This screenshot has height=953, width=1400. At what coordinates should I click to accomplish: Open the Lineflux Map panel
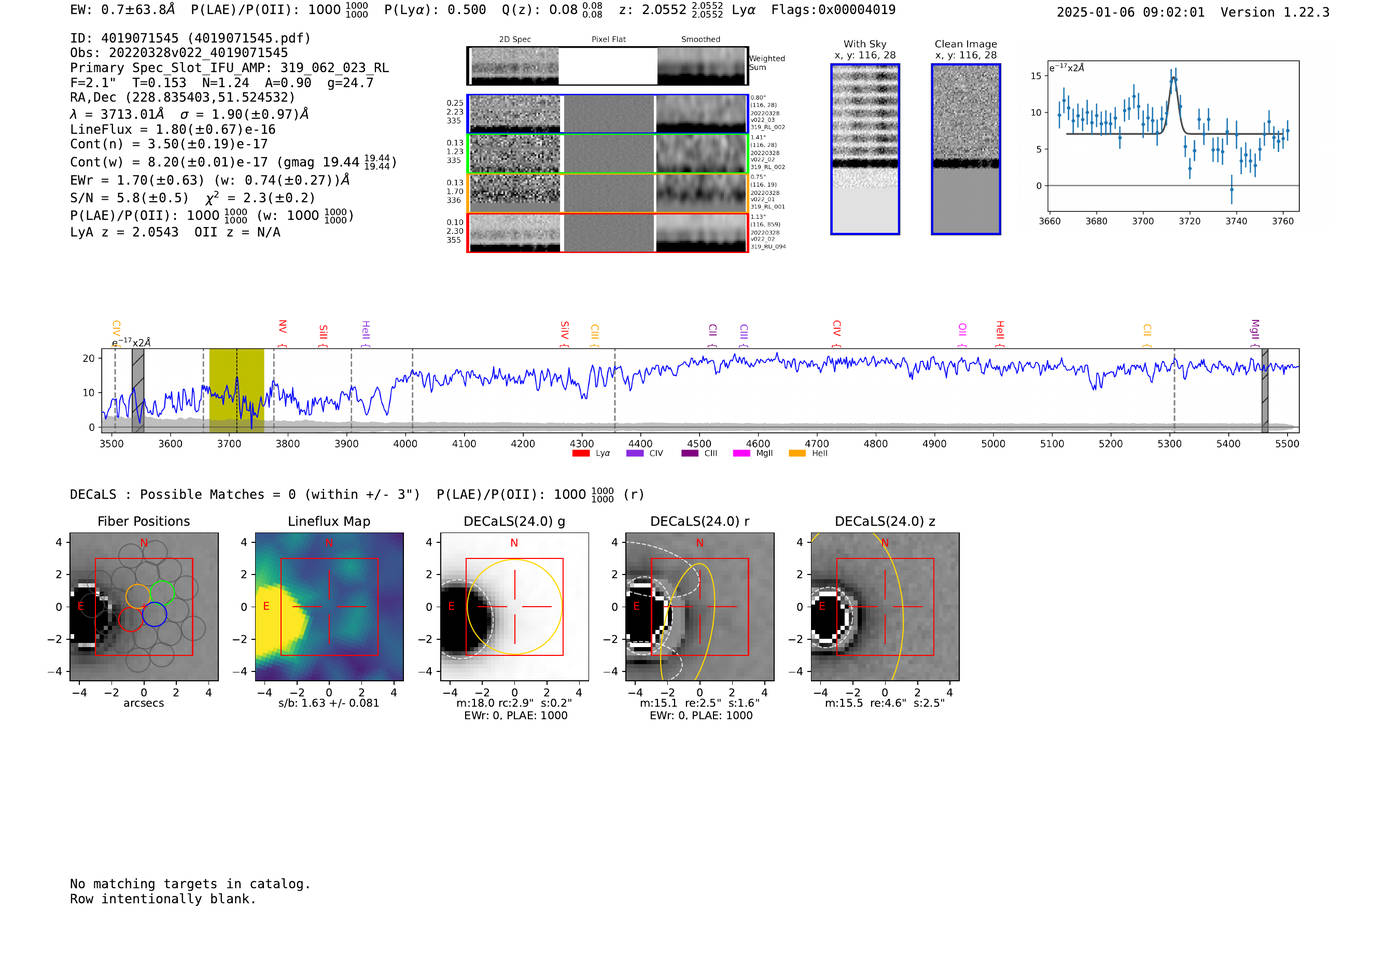tap(329, 607)
